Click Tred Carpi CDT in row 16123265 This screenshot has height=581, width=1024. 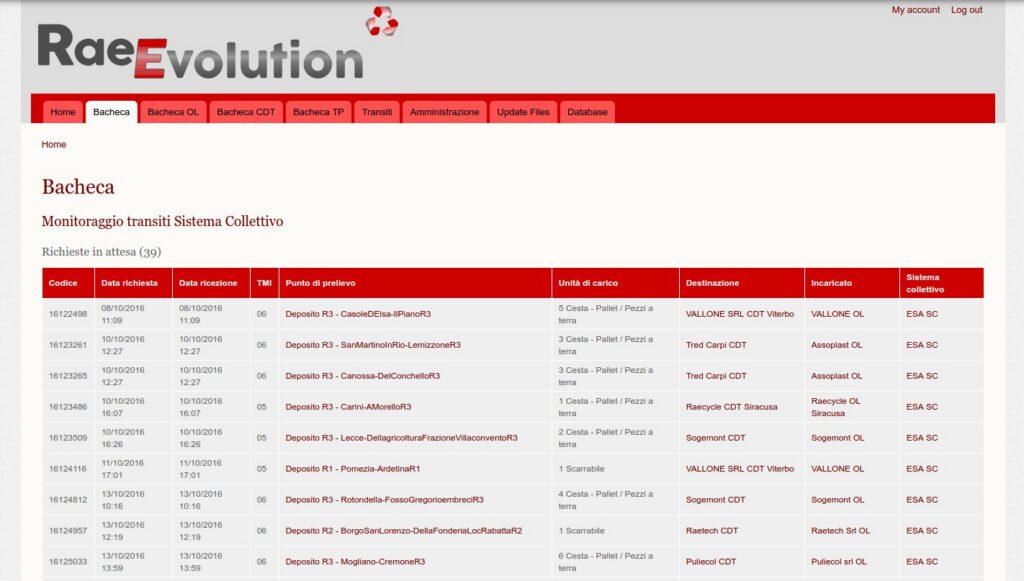coord(716,376)
